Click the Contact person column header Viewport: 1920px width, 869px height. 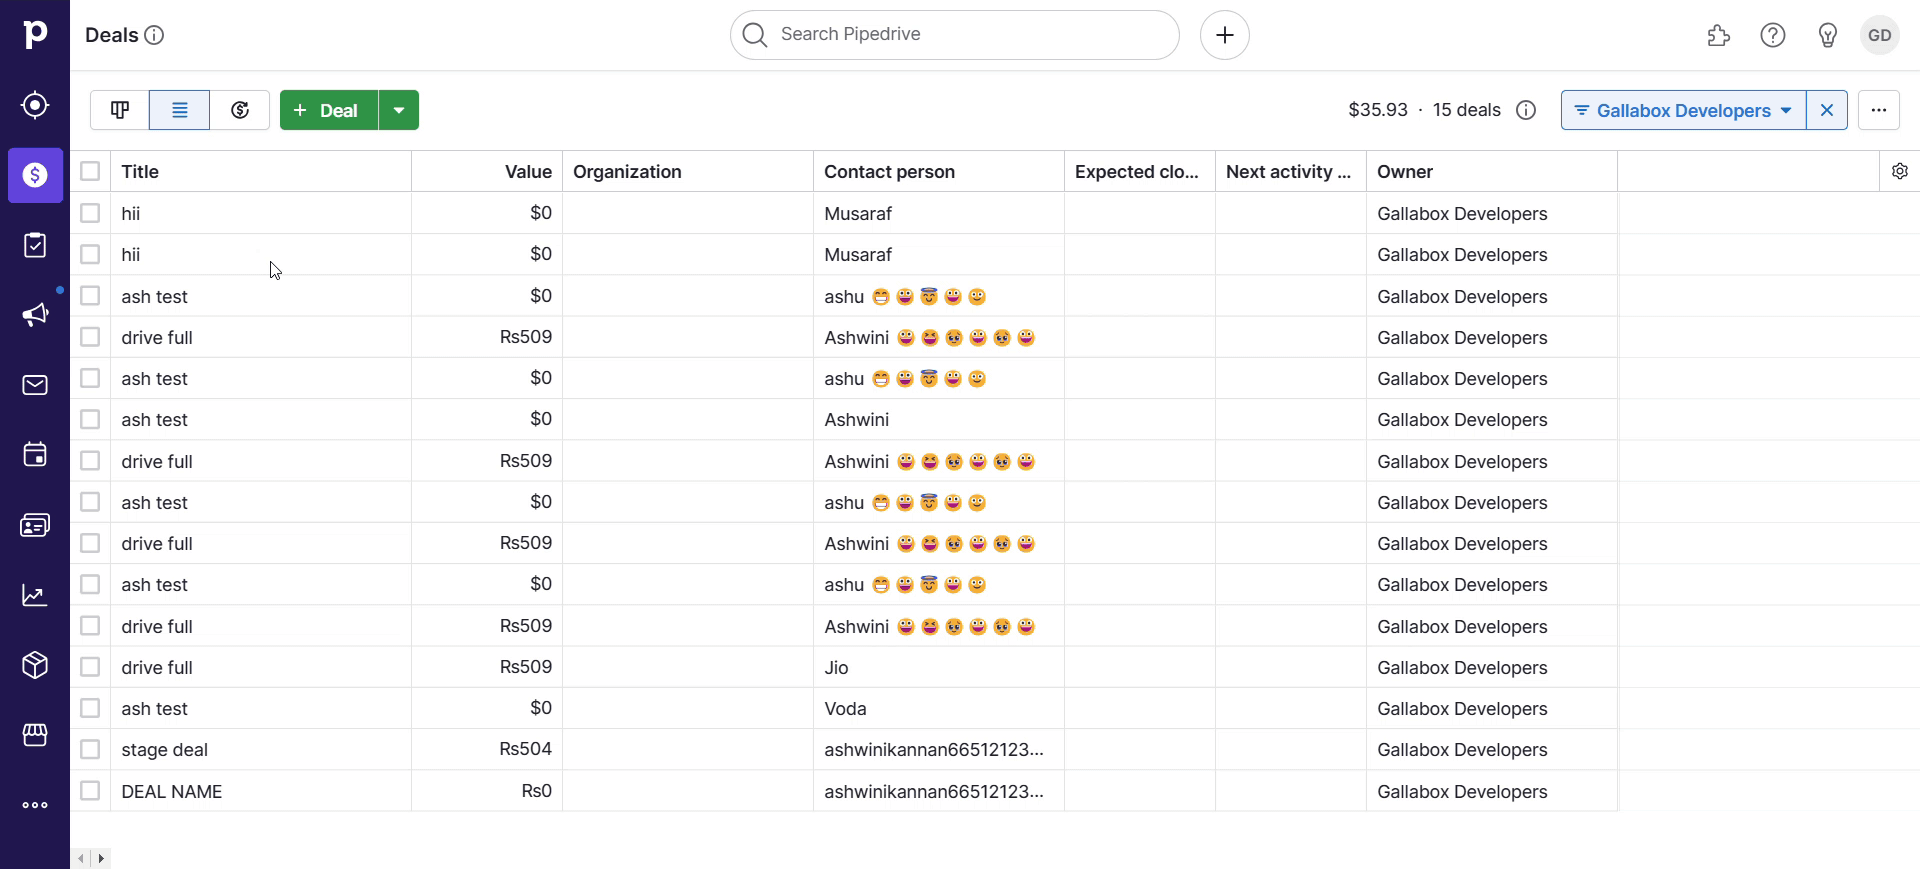pos(889,171)
